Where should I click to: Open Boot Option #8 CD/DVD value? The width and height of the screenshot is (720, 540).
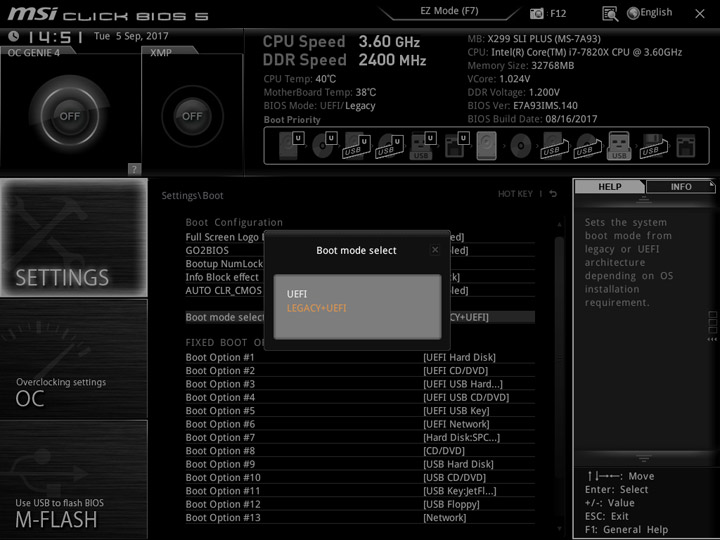click(444, 450)
